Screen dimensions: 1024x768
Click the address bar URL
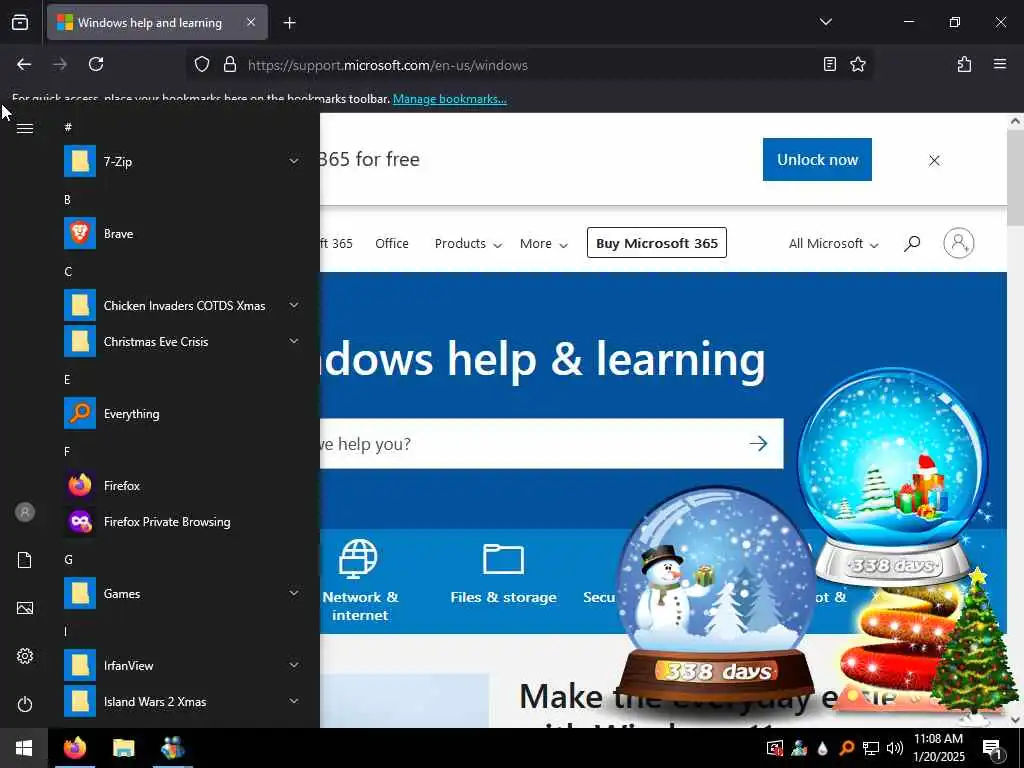point(387,65)
